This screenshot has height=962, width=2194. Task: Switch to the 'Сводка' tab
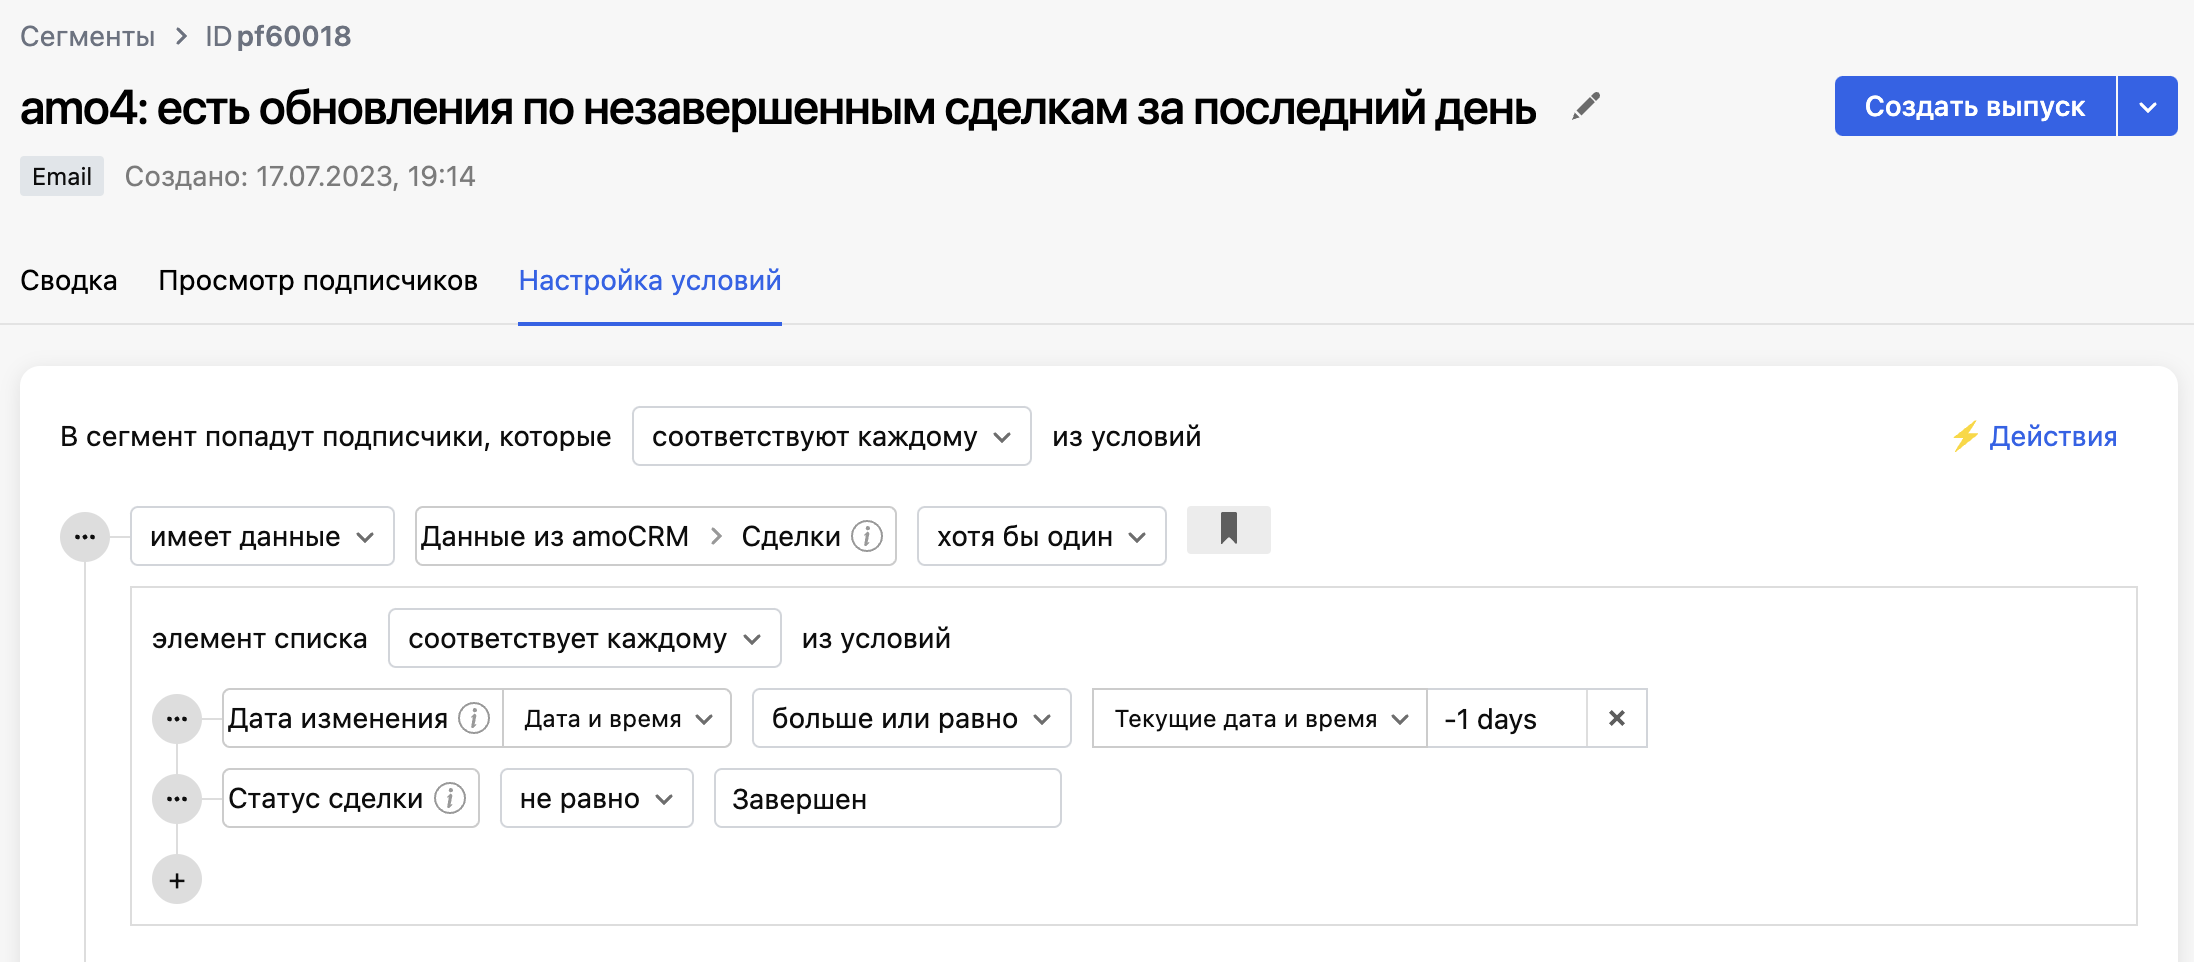pos(69,281)
